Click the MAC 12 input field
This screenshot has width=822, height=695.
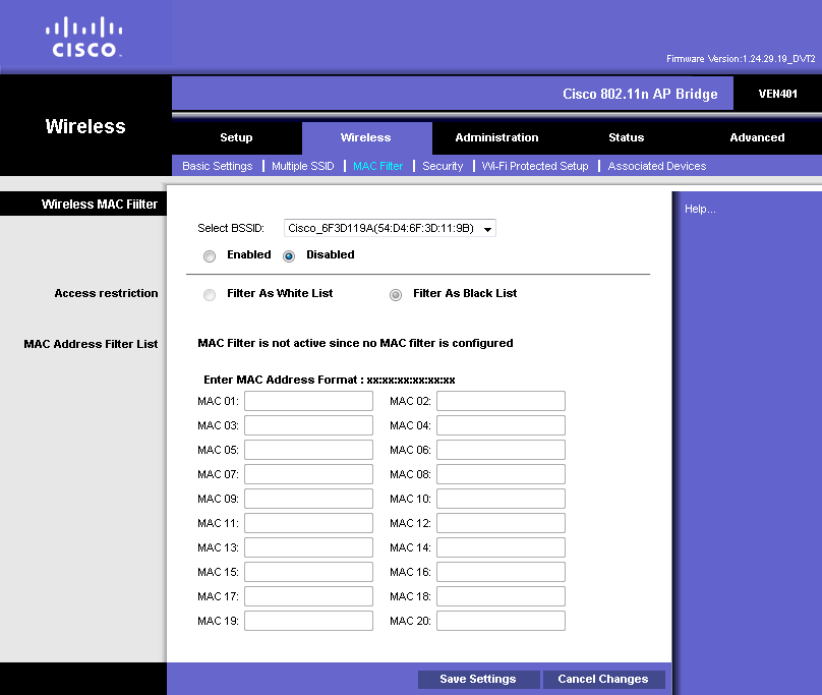tap(501, 523)
